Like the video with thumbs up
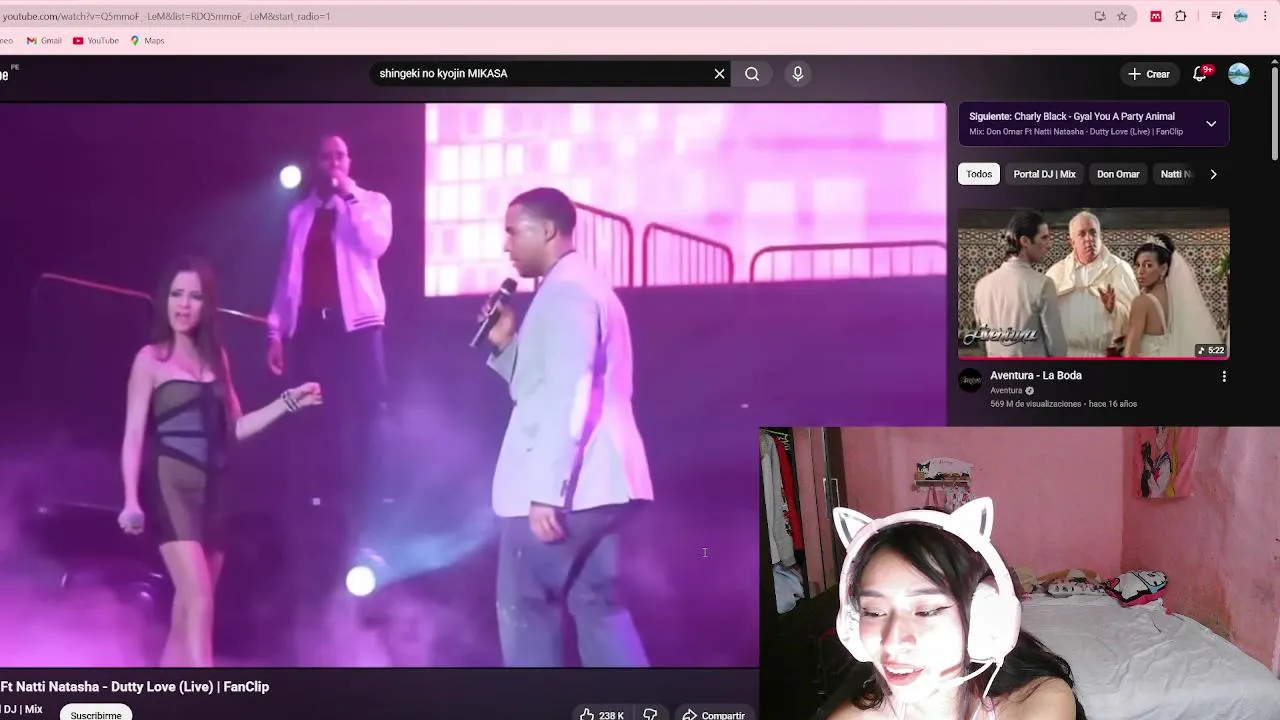Viewport: 1280px width, 720px height. pos(602,715)
